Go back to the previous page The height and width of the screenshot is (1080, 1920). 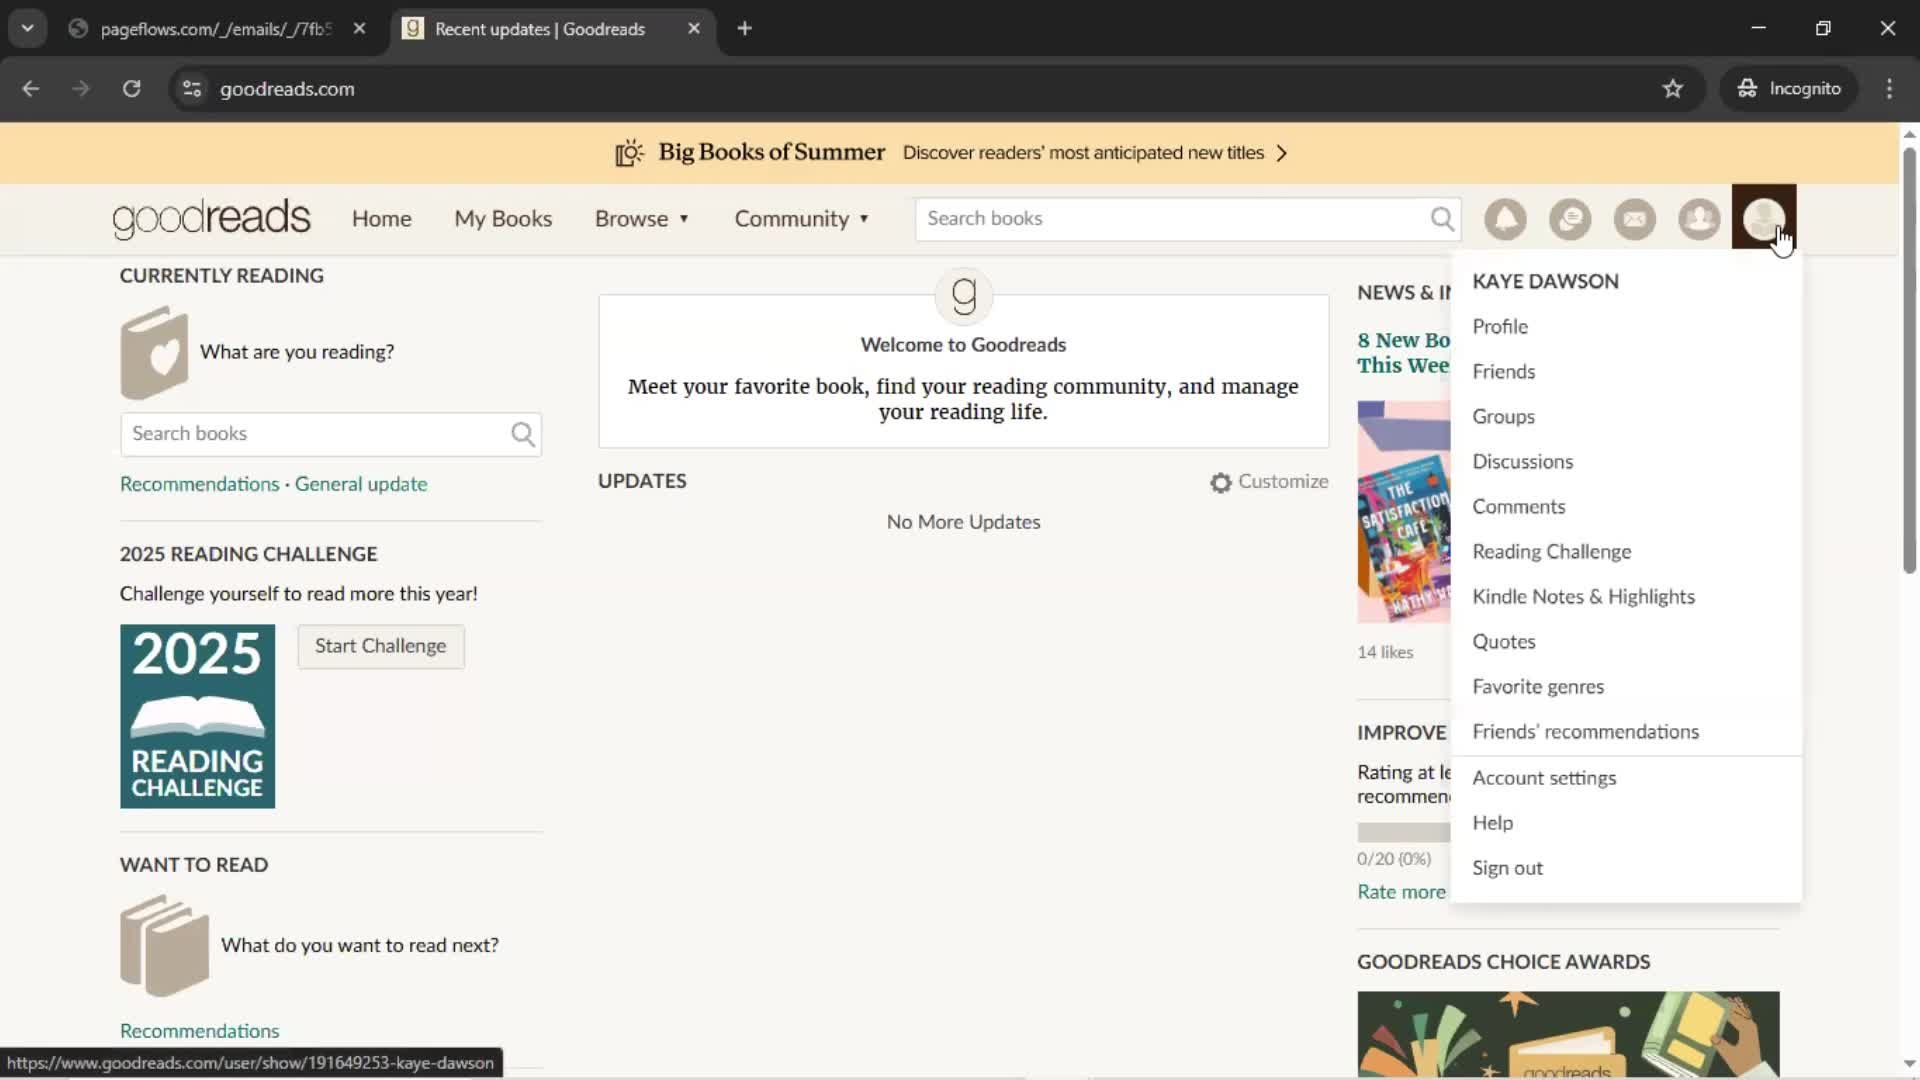click(31, 89)
